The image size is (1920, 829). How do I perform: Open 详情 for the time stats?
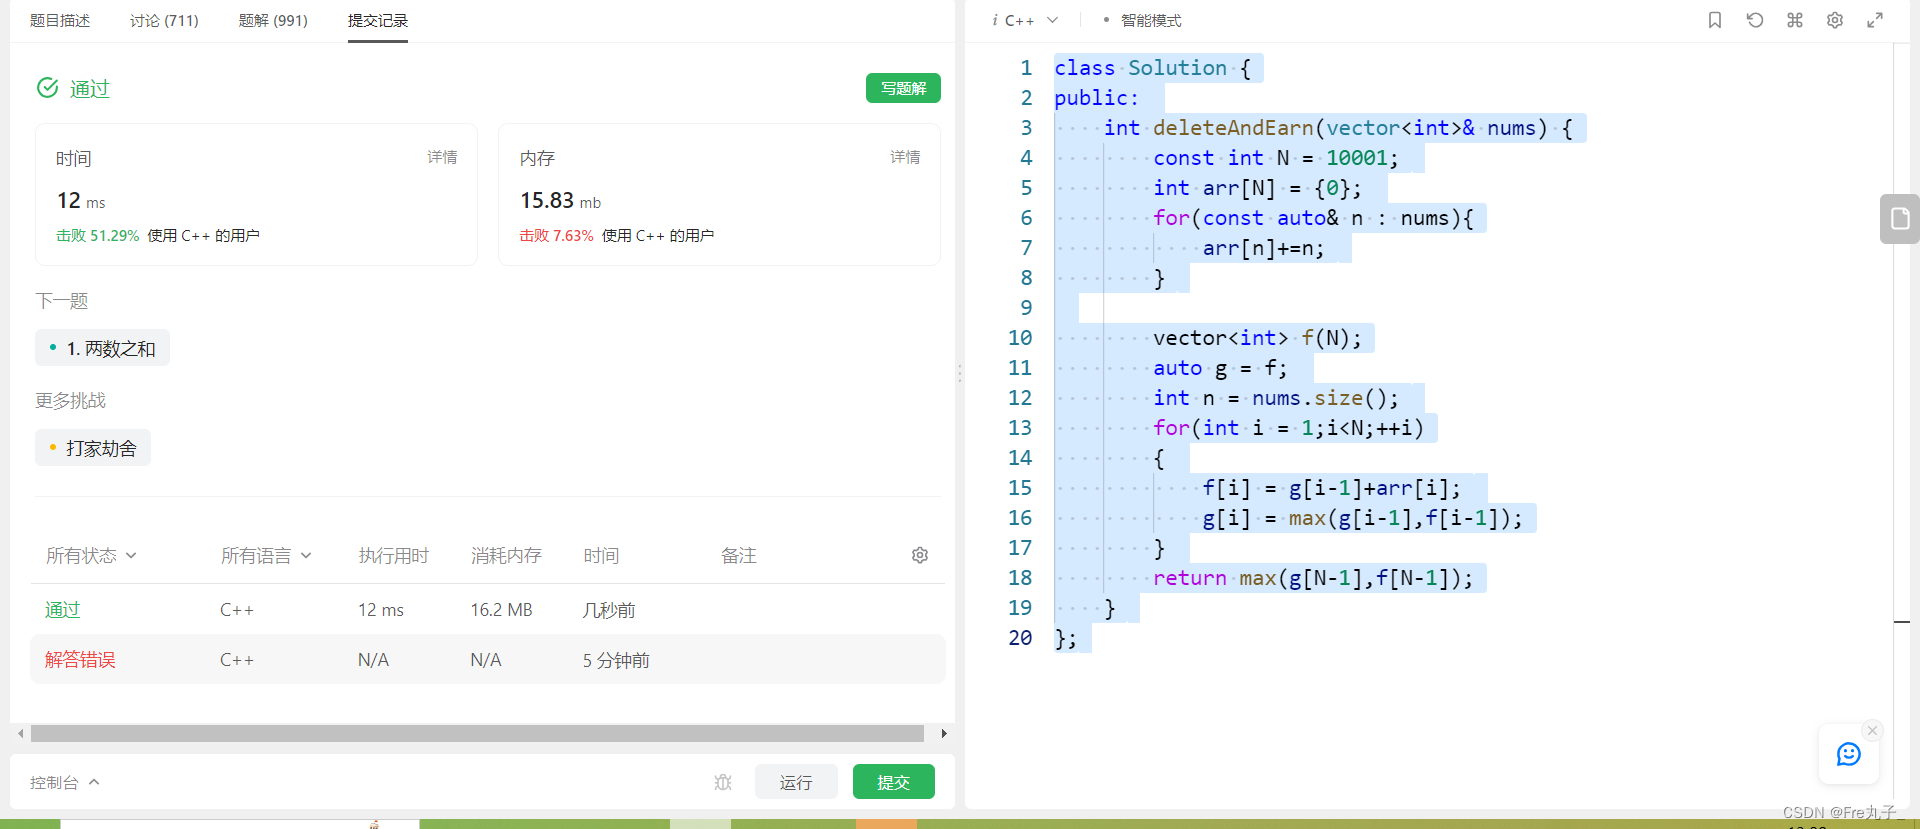[x=442, y=157]
